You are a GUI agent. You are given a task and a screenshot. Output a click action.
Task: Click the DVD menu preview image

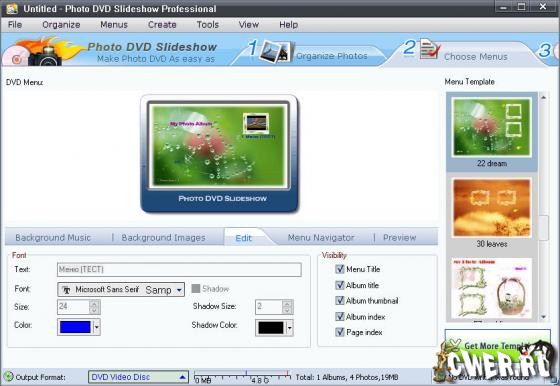click(219, 146)
